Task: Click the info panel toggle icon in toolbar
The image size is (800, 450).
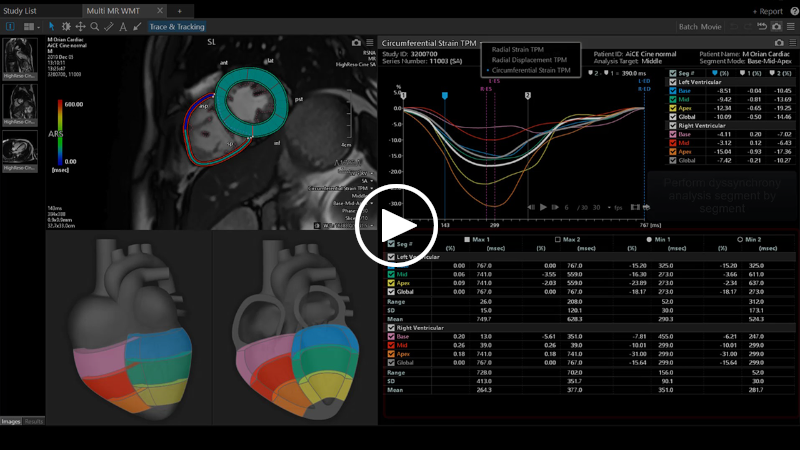Action: point(10,27)
